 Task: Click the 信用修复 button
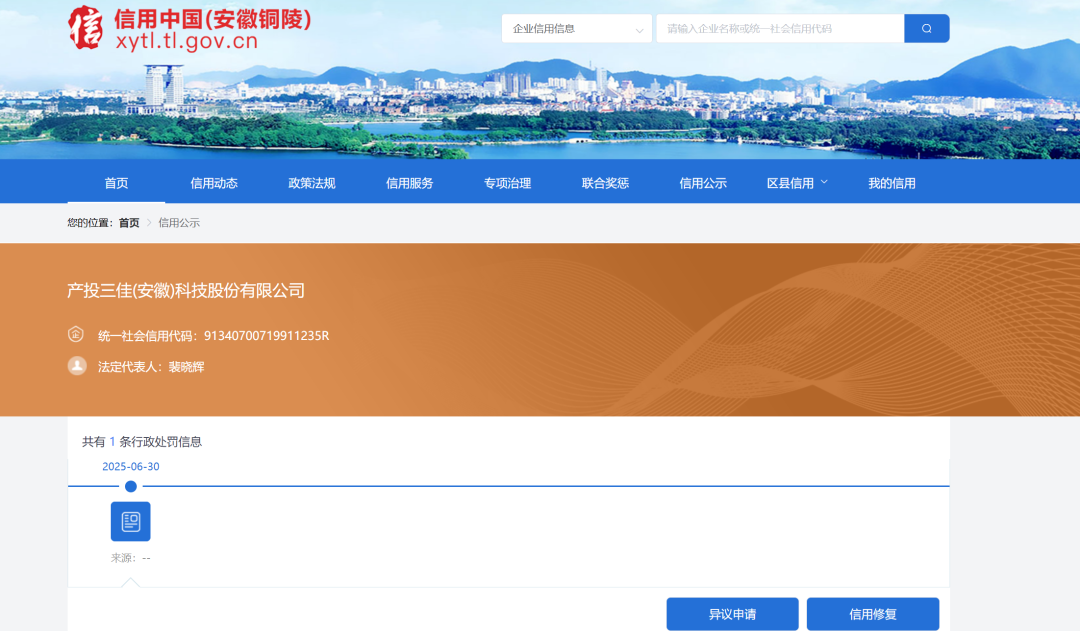pyautogui.click(x=873, y=614)
